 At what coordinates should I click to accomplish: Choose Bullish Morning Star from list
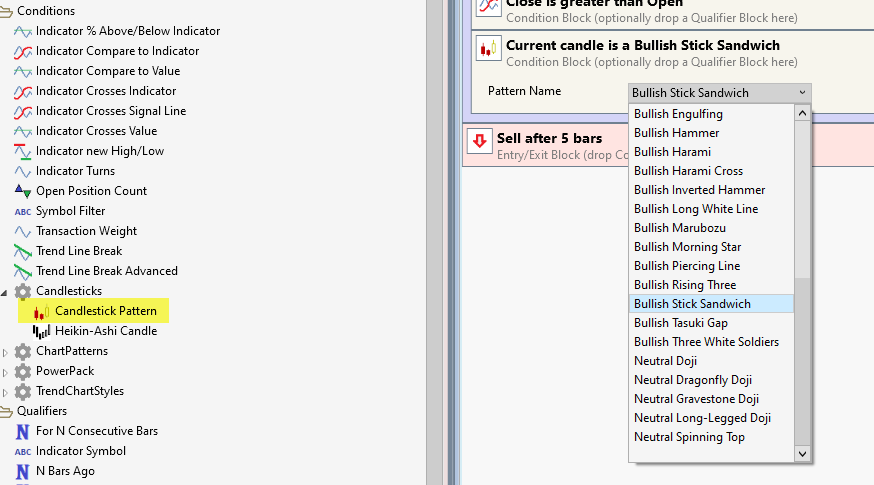point(687,247)
